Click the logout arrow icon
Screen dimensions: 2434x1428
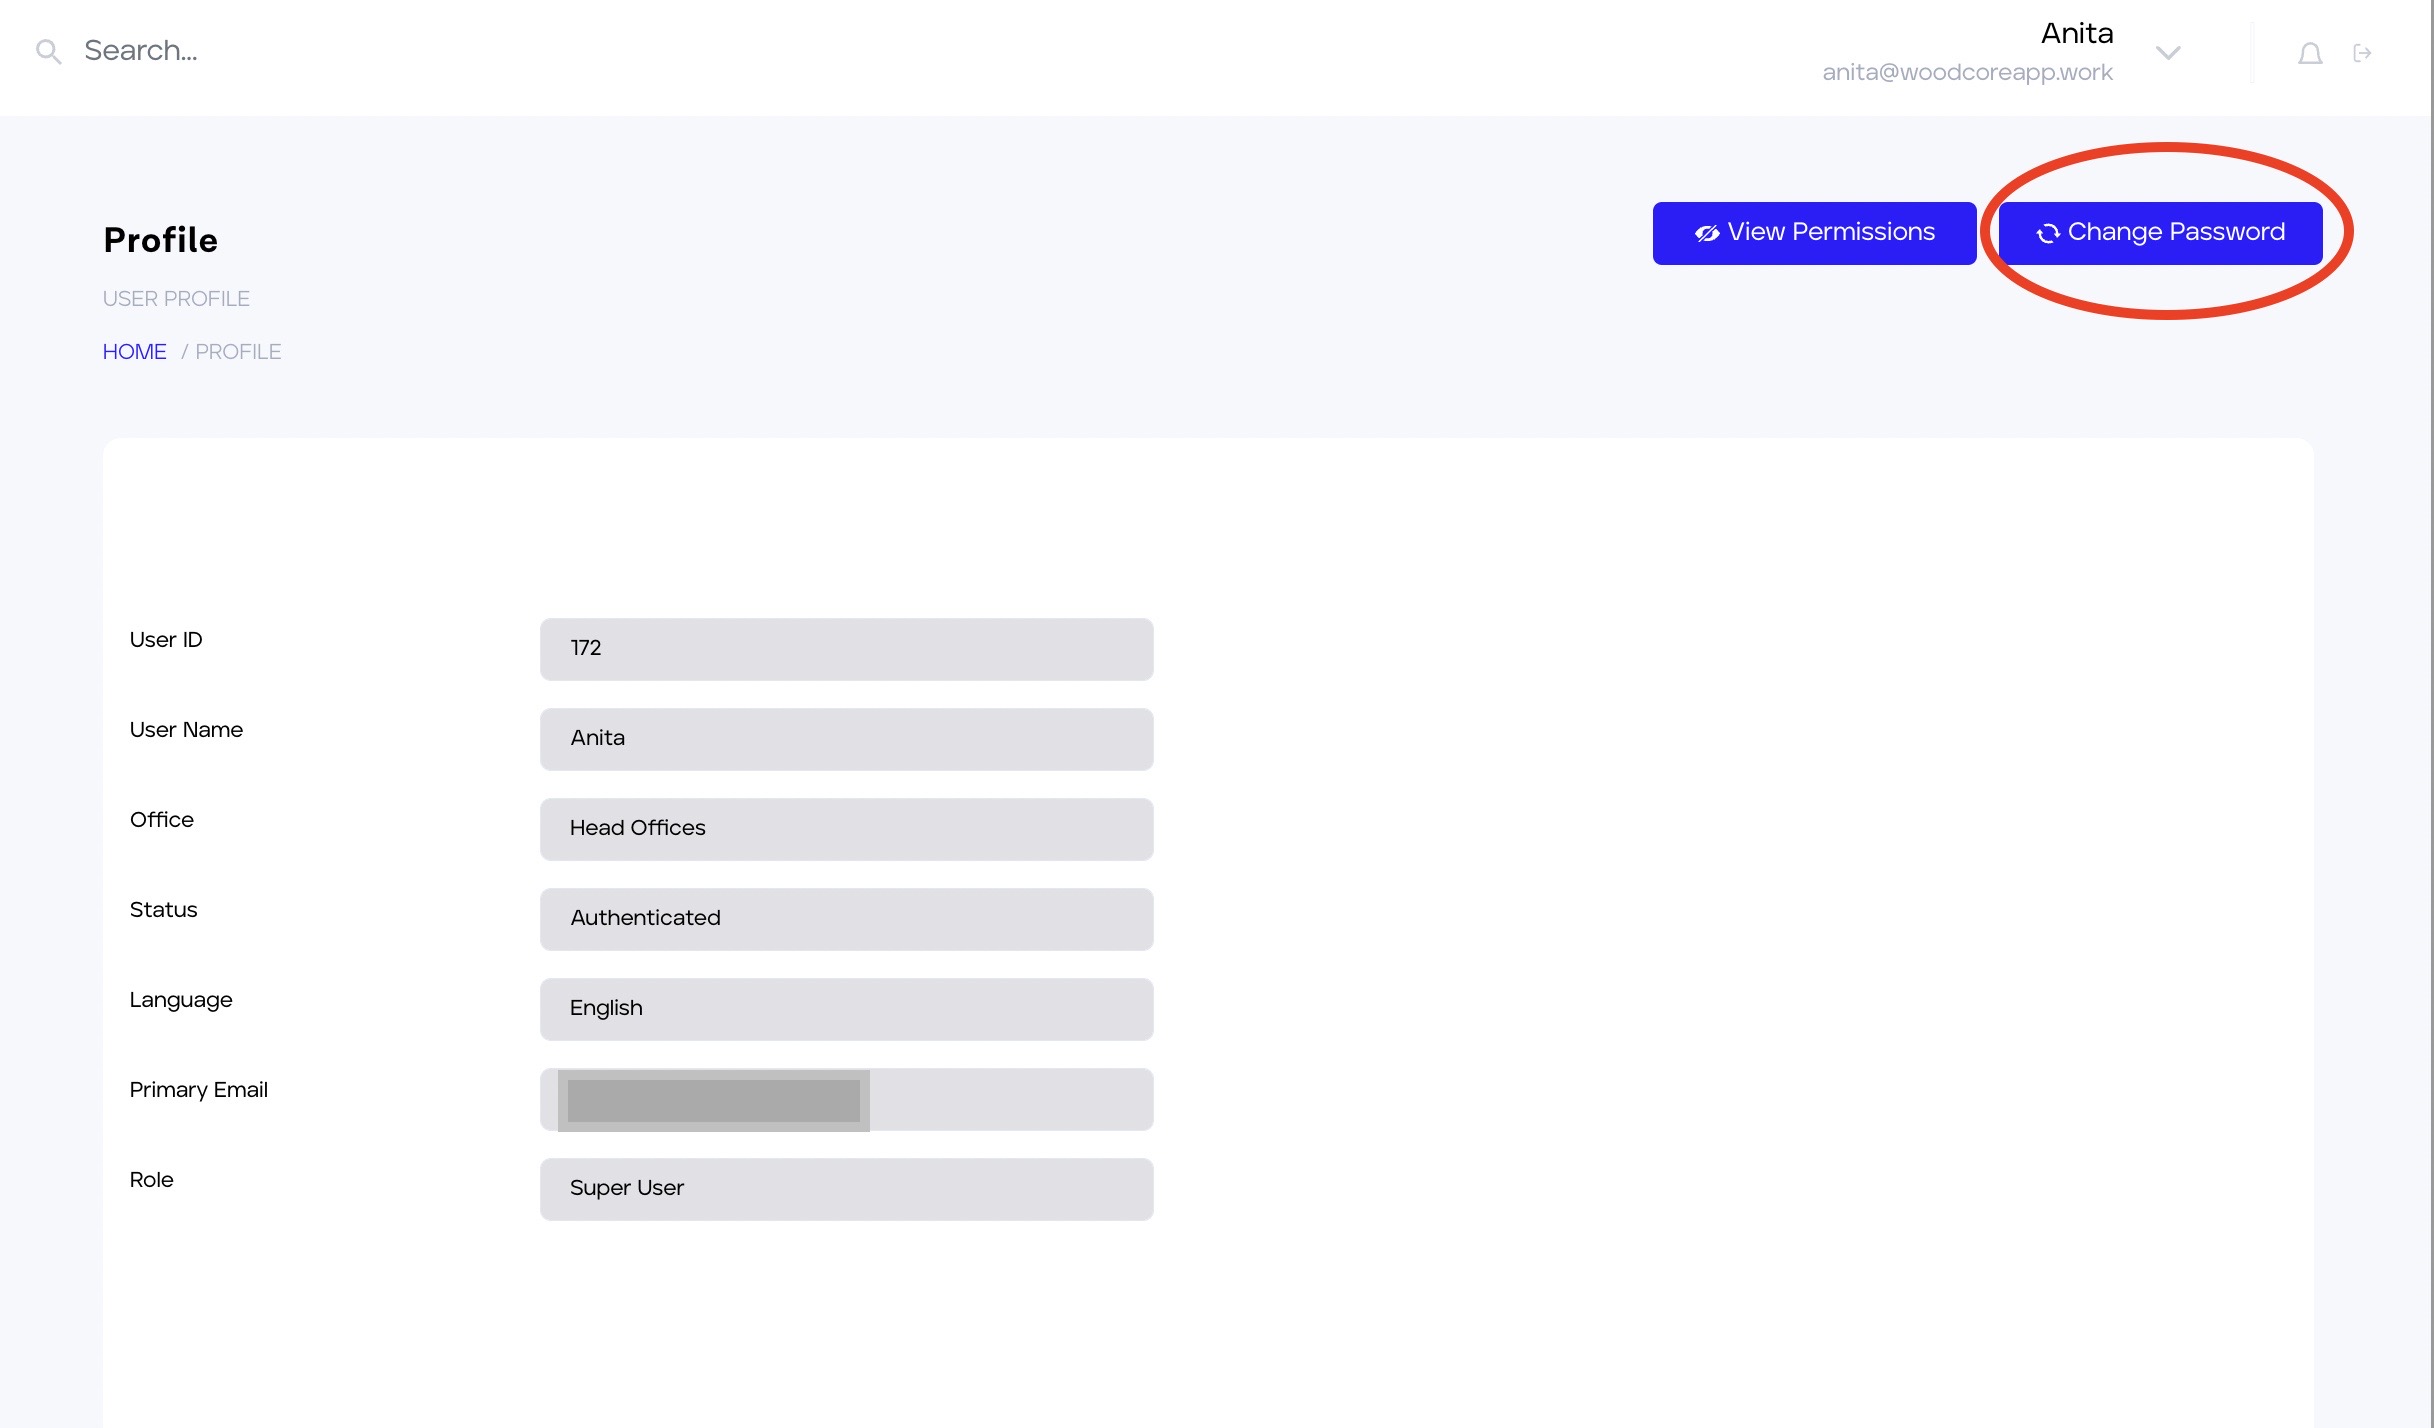pyautogui.click(x=2362, y=54)
